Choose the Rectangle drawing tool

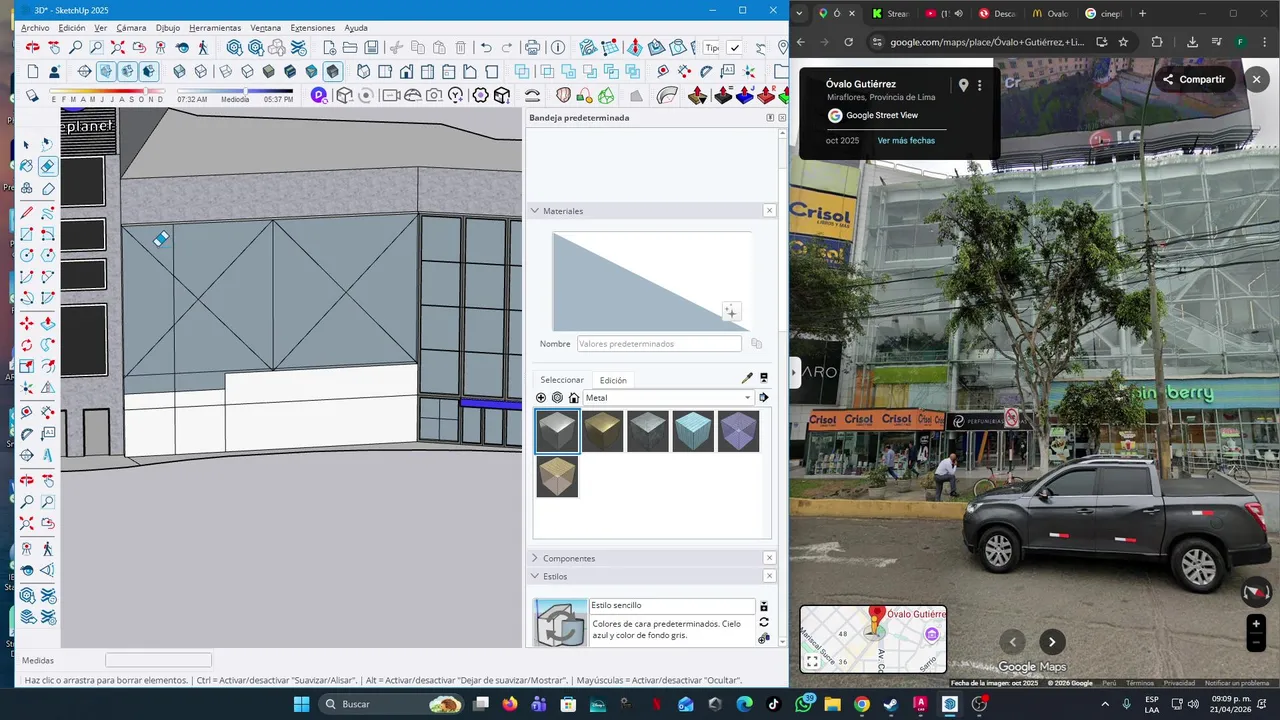27,234
